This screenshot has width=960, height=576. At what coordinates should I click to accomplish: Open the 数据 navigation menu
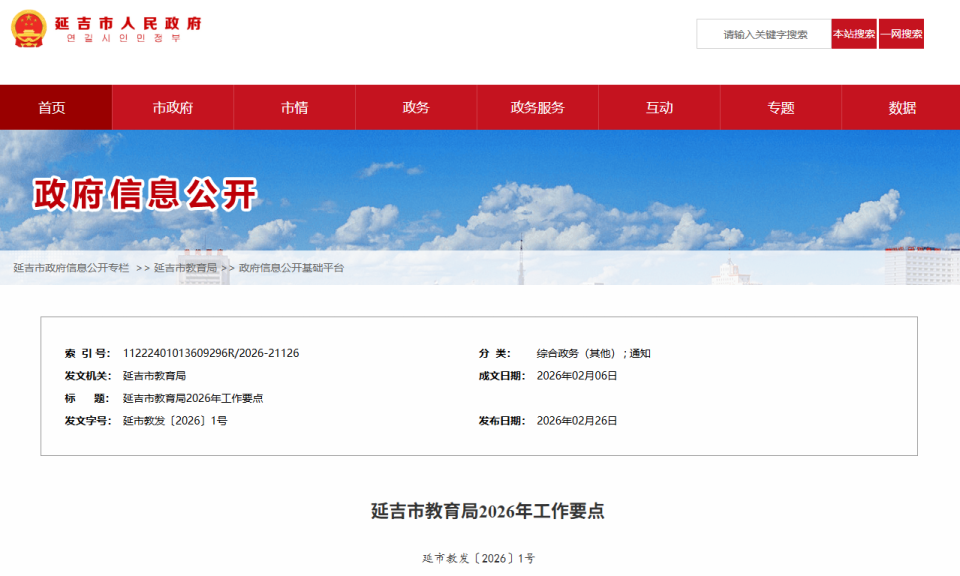pos(900,108)
